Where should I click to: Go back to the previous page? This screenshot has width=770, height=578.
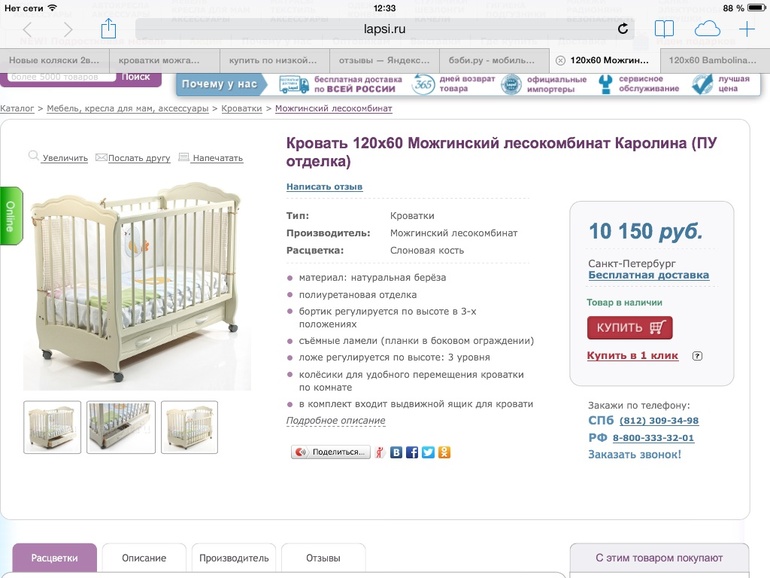point(27,30)
